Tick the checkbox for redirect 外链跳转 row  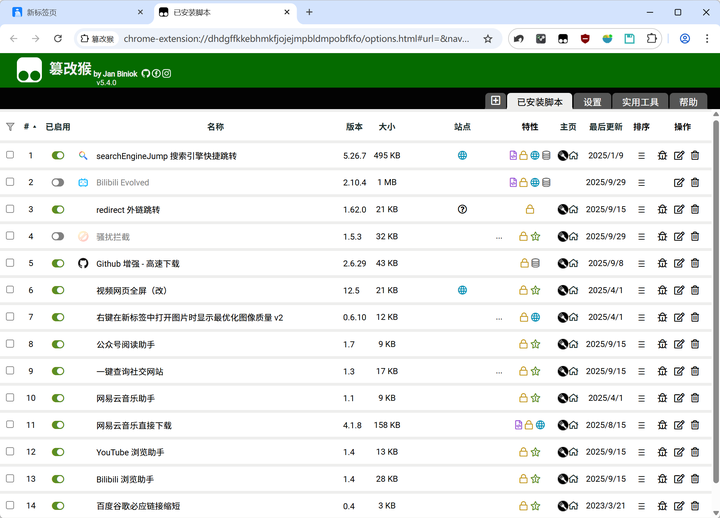pyautogui.click(x=10, y=209)
